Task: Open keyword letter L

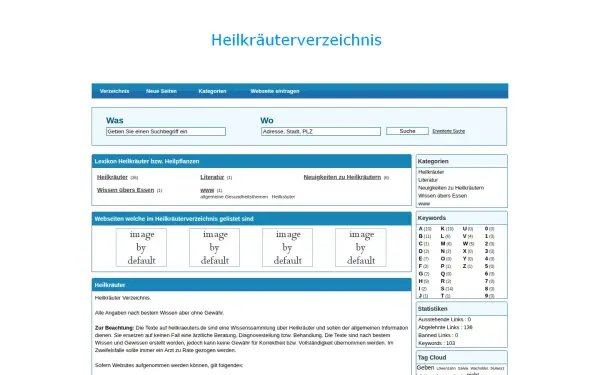Action: coord(442,236)
